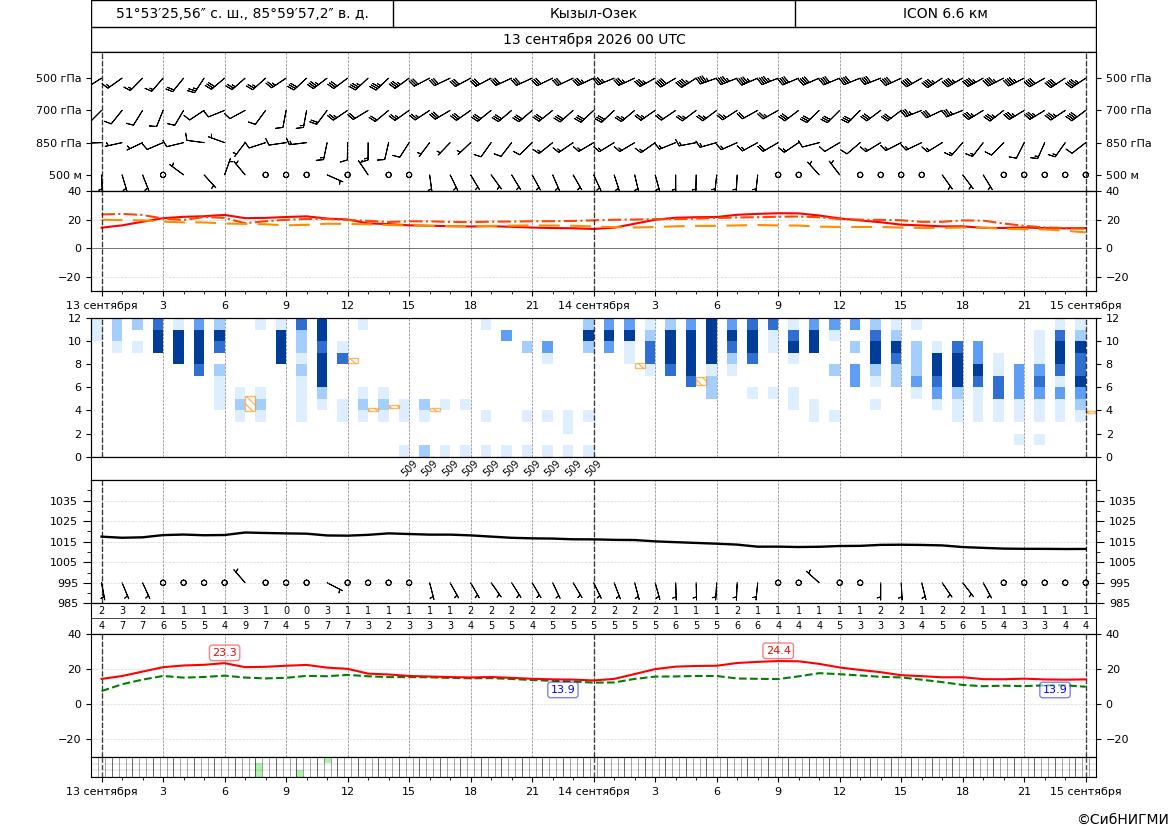Select blue 13.9 minimum label near 15 сентября
1169x827 pixels.
(1054, 690)
